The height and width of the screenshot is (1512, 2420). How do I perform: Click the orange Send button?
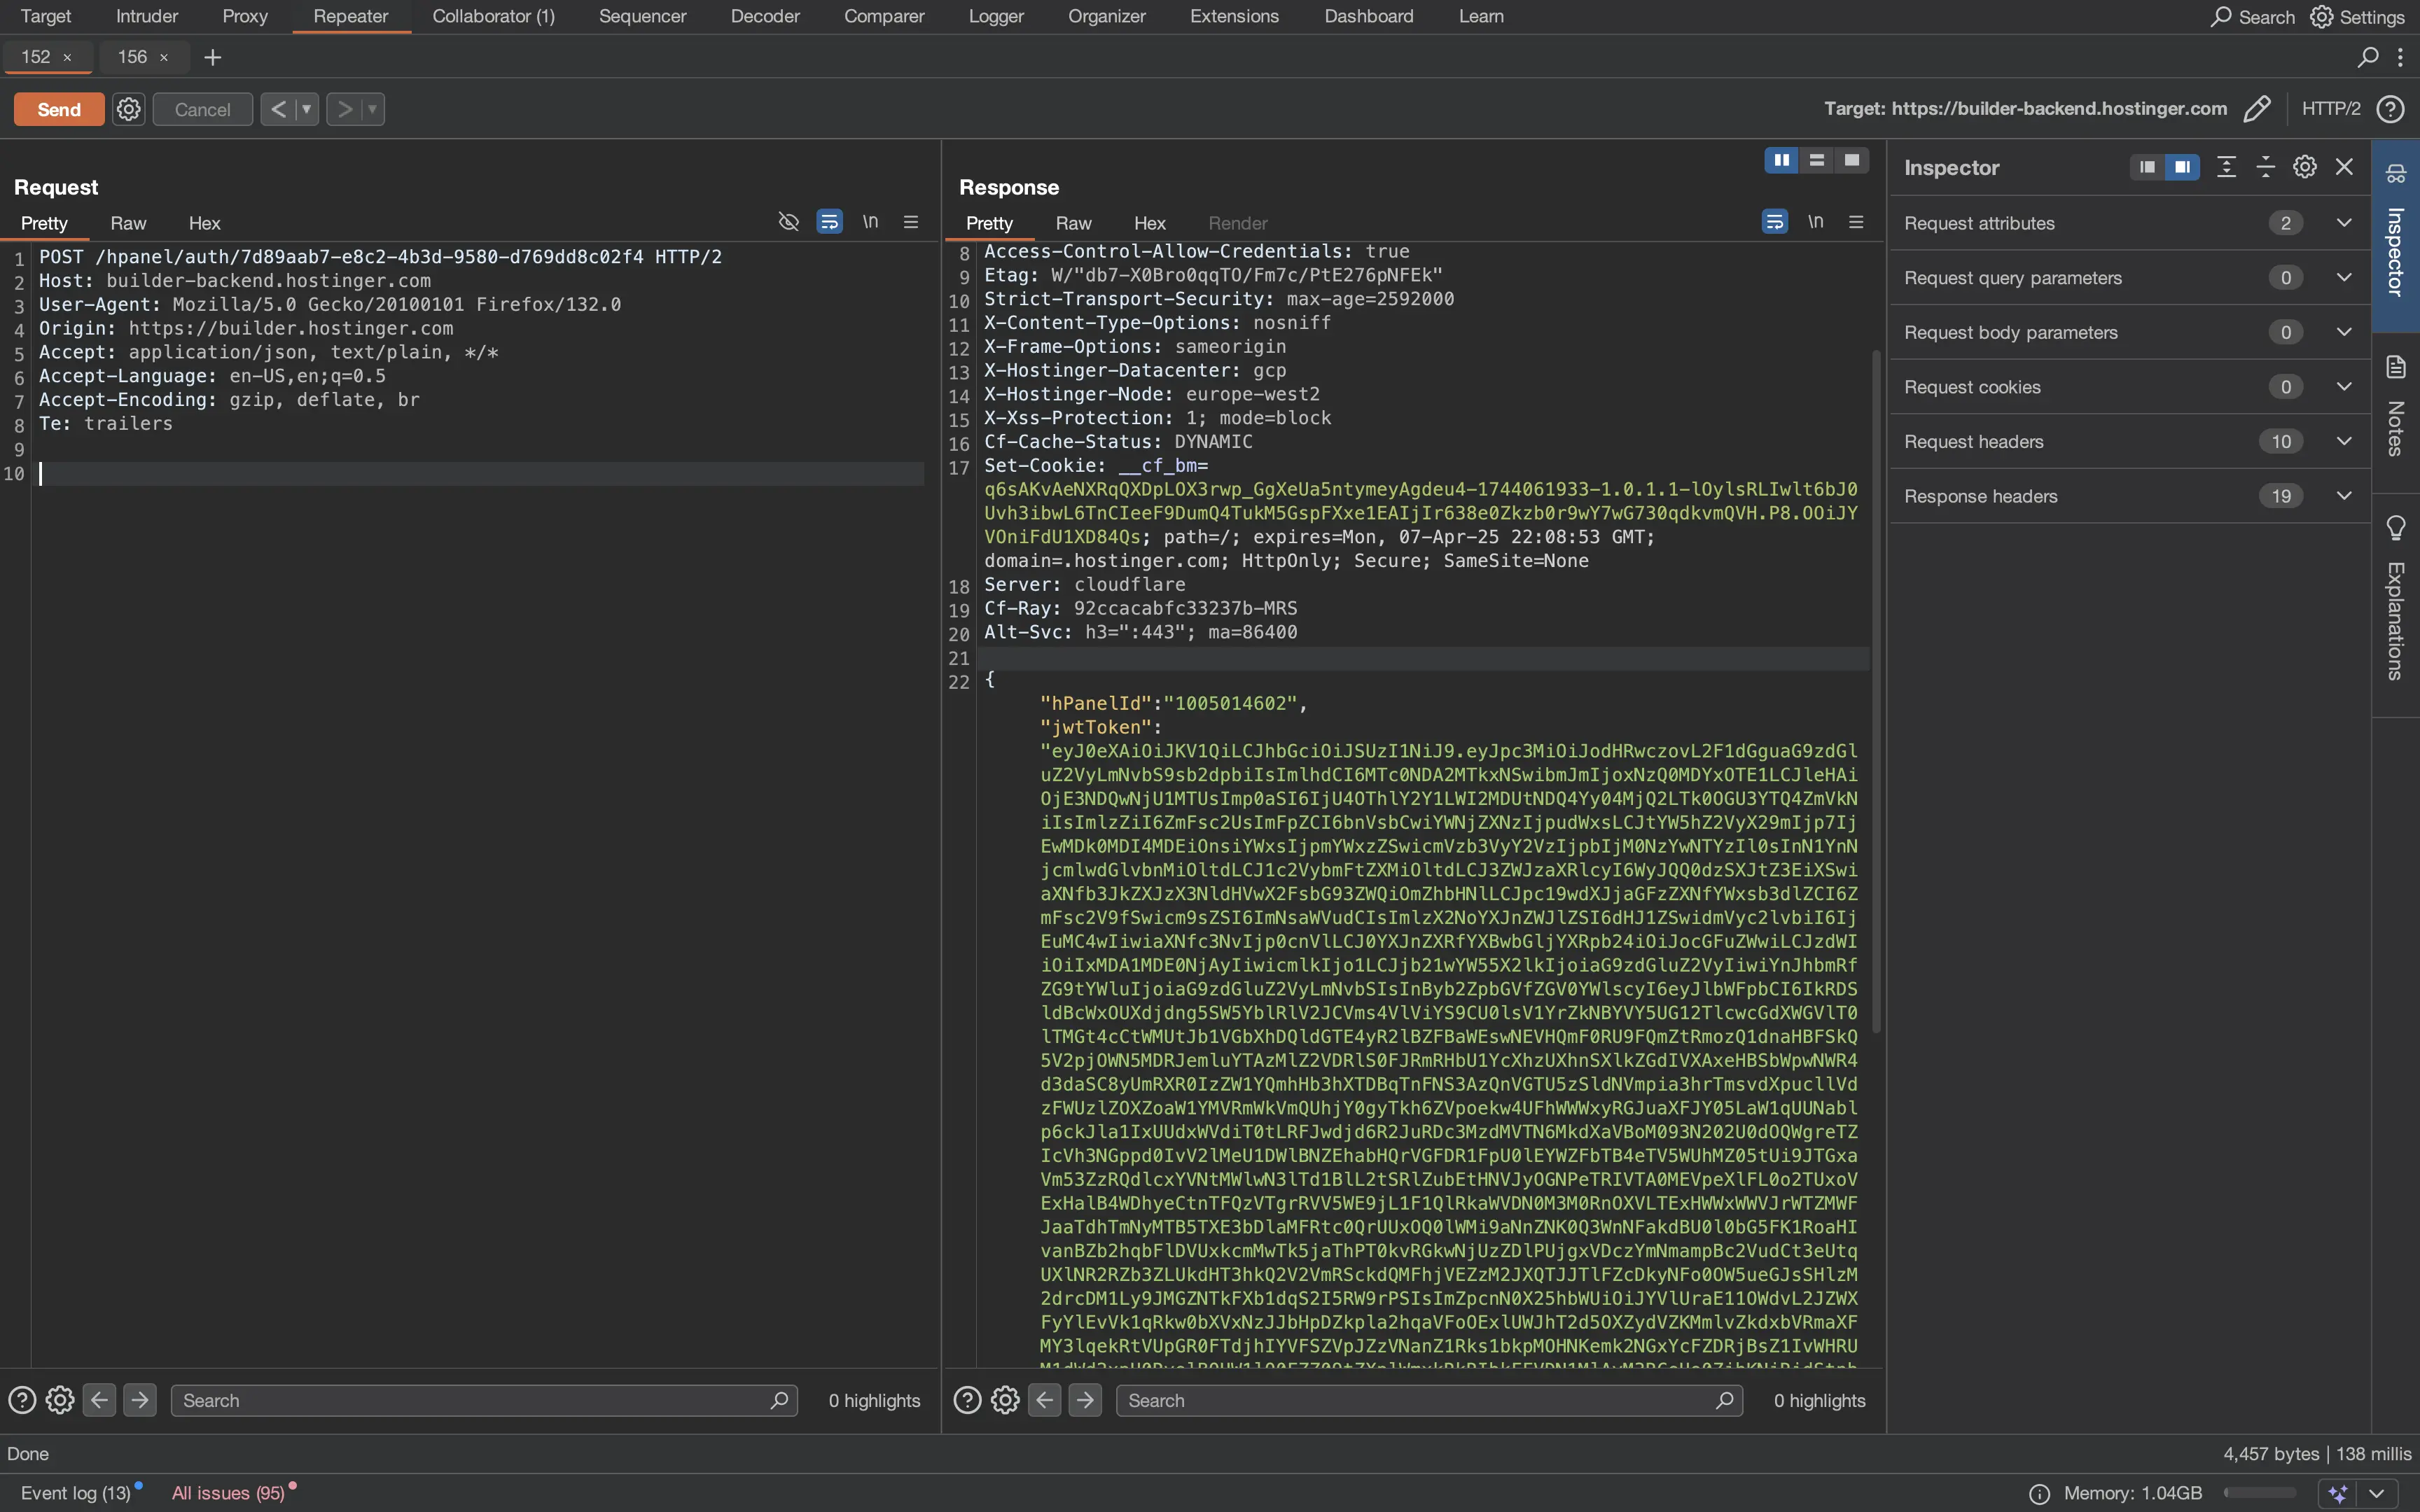(59, 109)
